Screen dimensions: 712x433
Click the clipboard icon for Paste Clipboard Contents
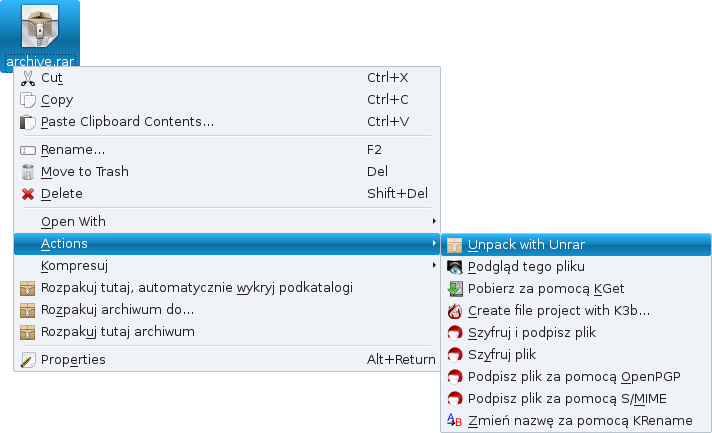tap(28, 122)
